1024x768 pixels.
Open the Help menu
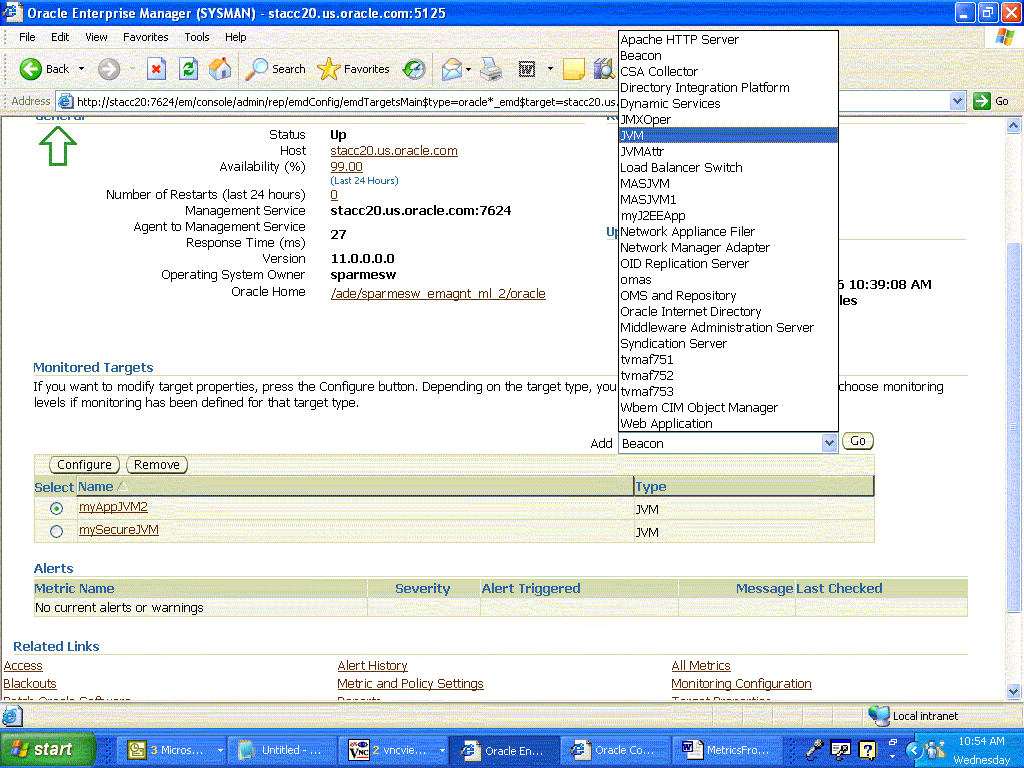click(236, 37)
